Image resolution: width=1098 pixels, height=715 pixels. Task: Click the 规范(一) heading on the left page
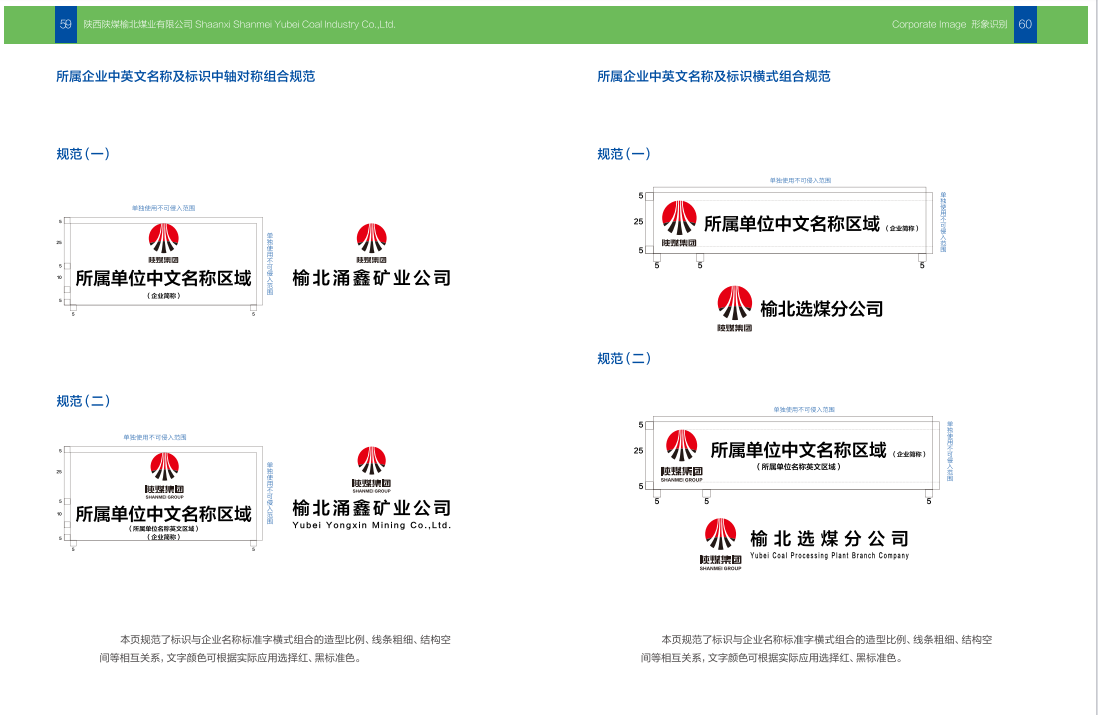point(83,154)
